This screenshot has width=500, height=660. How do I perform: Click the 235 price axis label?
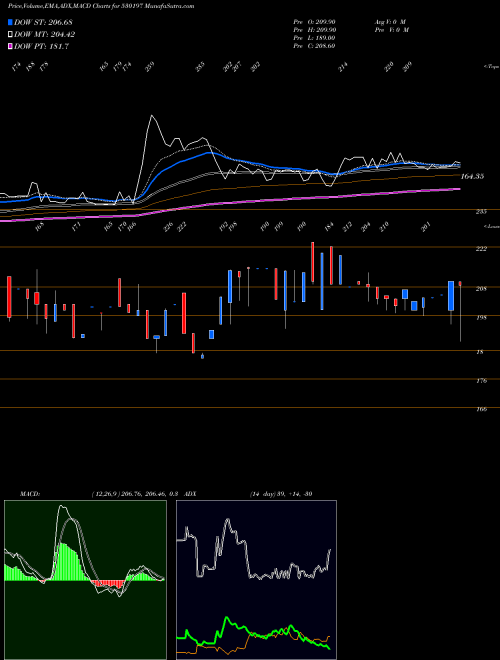click(481, 212)
